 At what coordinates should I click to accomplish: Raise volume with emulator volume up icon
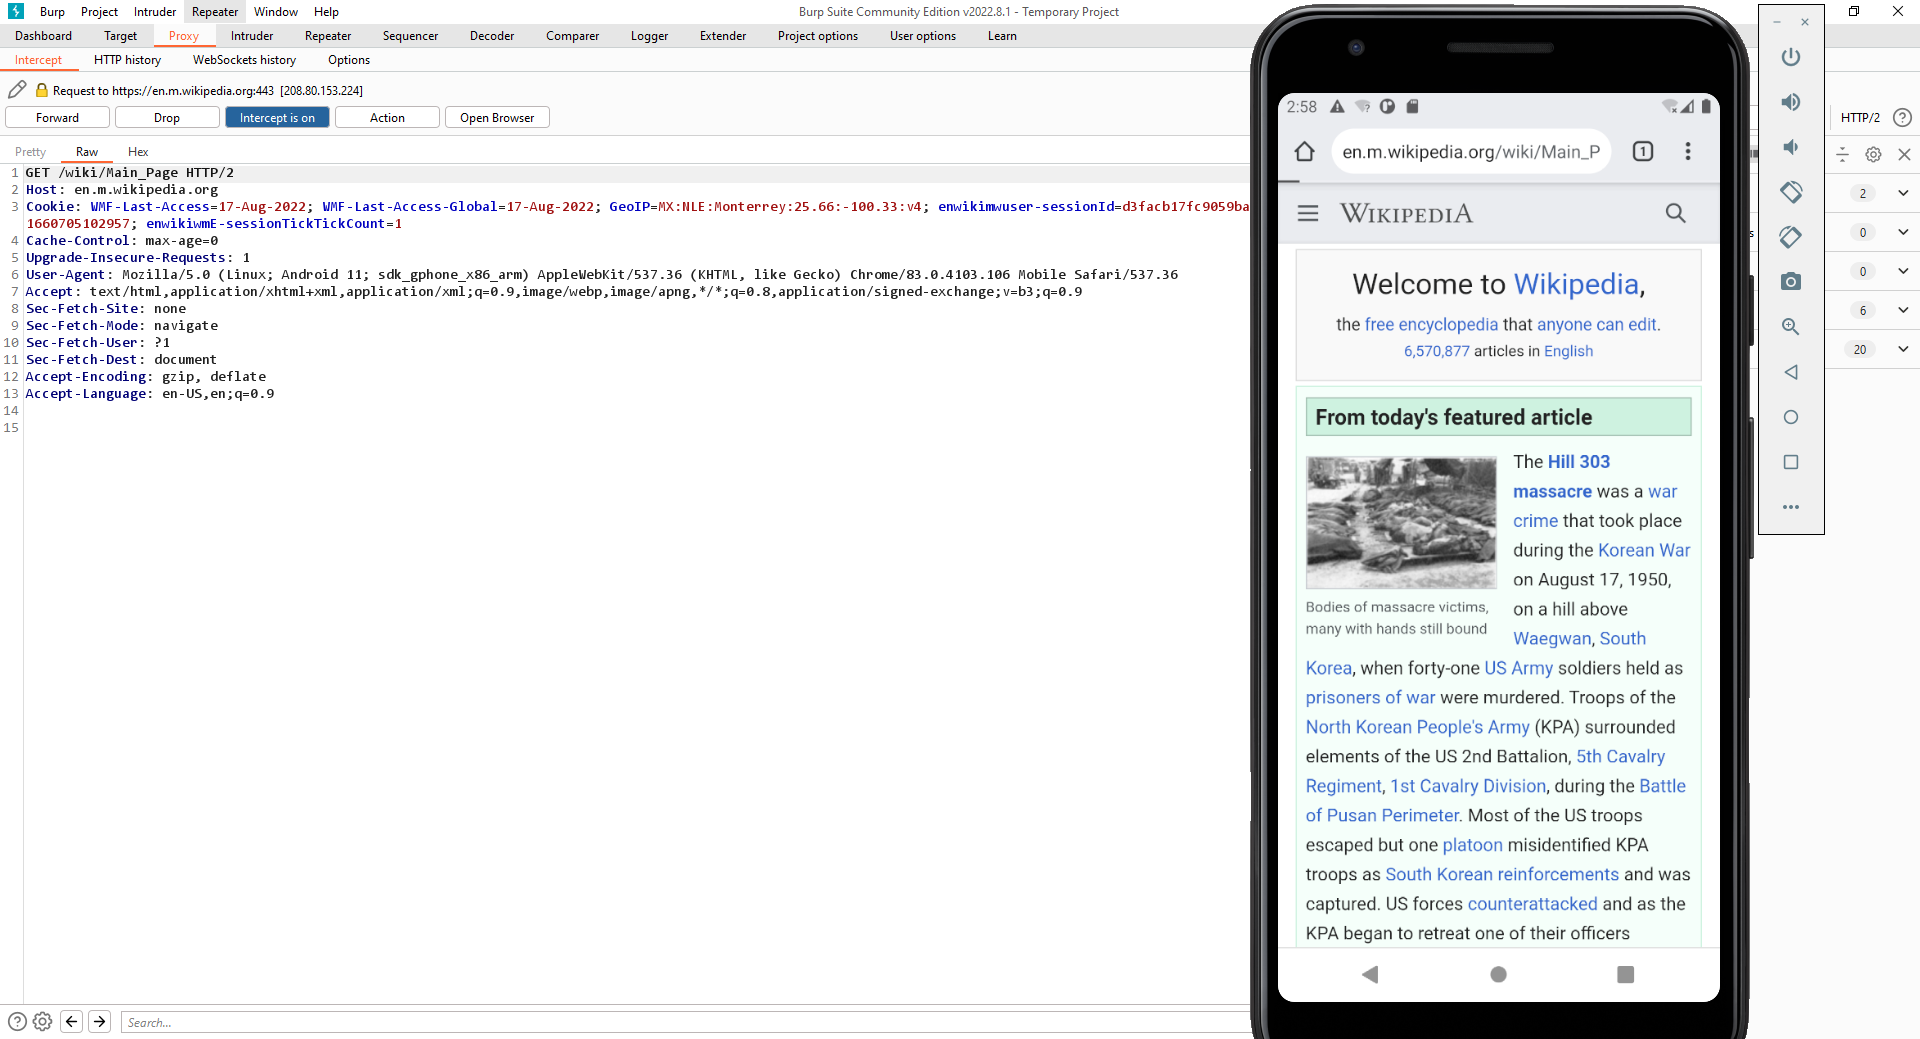pyautogui.click(x=1791, y=102)
